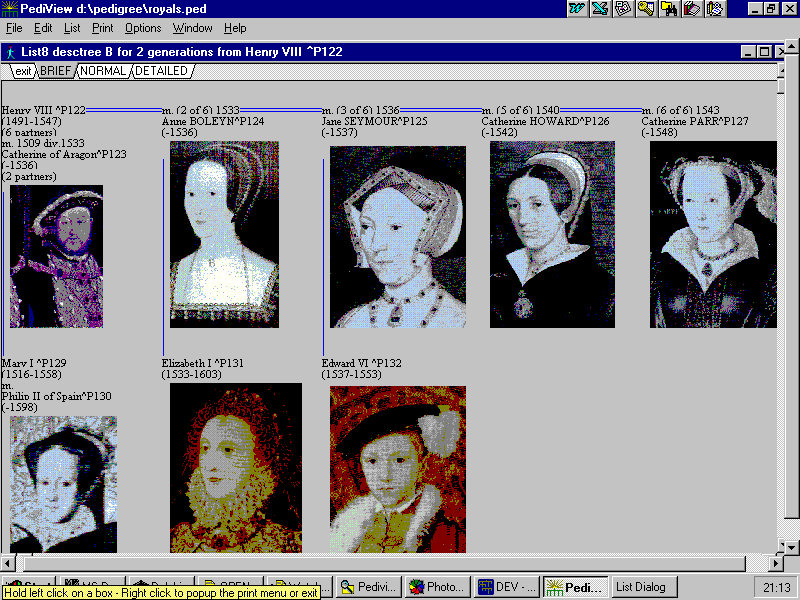
Task: Open the Window menu
Action: click(x=192, y=28)
